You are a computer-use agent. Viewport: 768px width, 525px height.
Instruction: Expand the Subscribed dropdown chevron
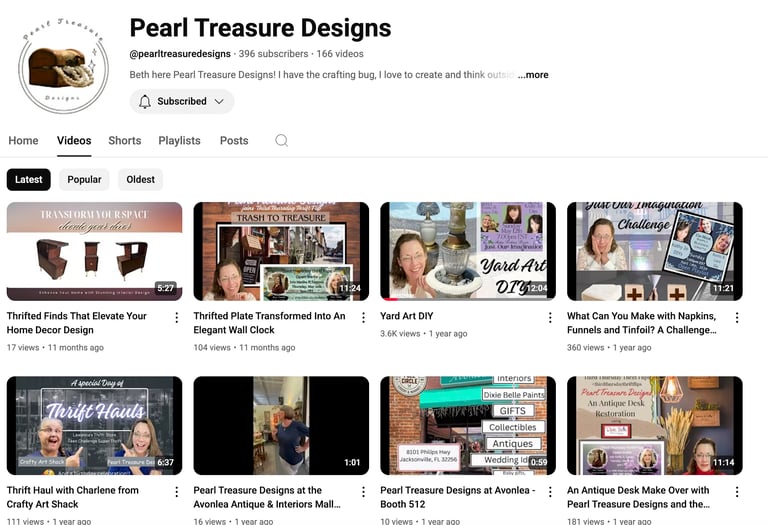pos(219,101)
